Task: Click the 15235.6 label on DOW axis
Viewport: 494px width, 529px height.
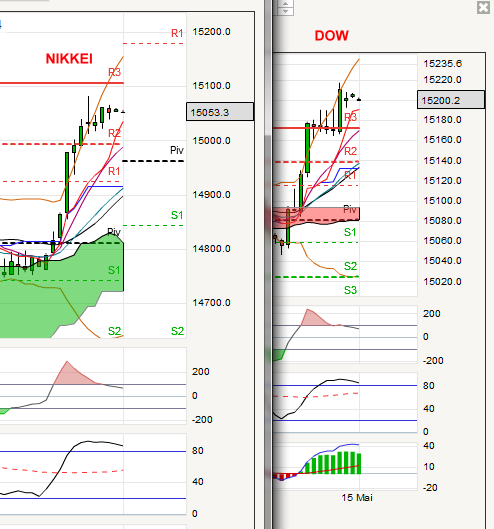Action: [442, 63]
